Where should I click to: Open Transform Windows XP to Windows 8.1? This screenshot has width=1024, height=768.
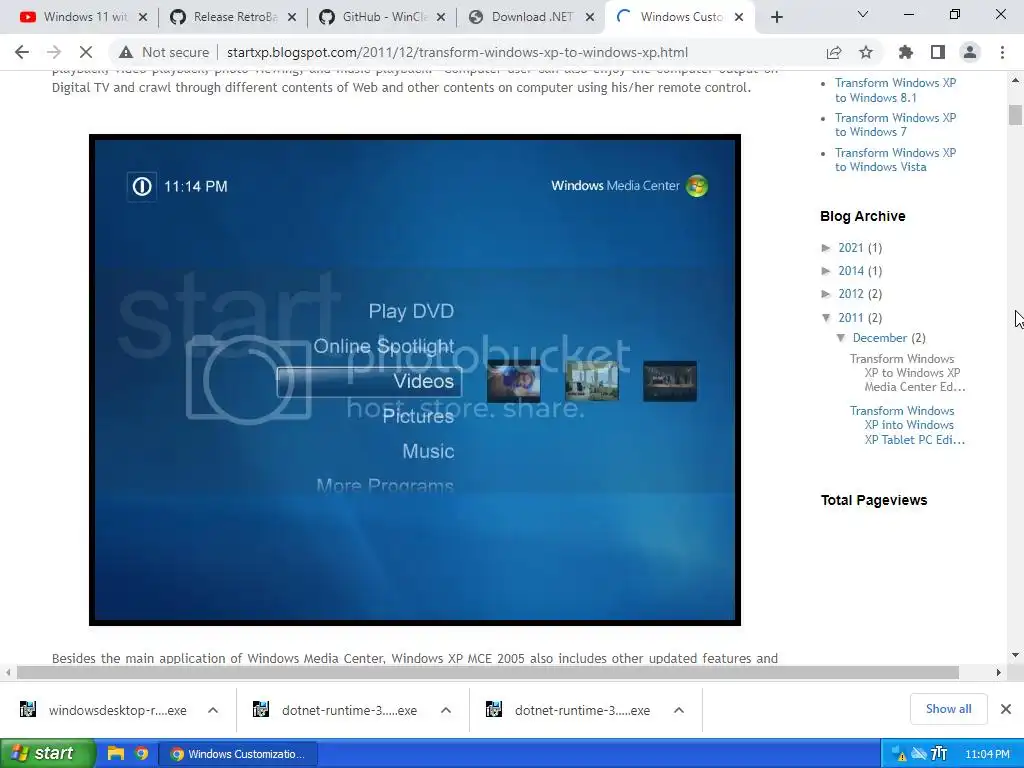click(x=895, y=90)
